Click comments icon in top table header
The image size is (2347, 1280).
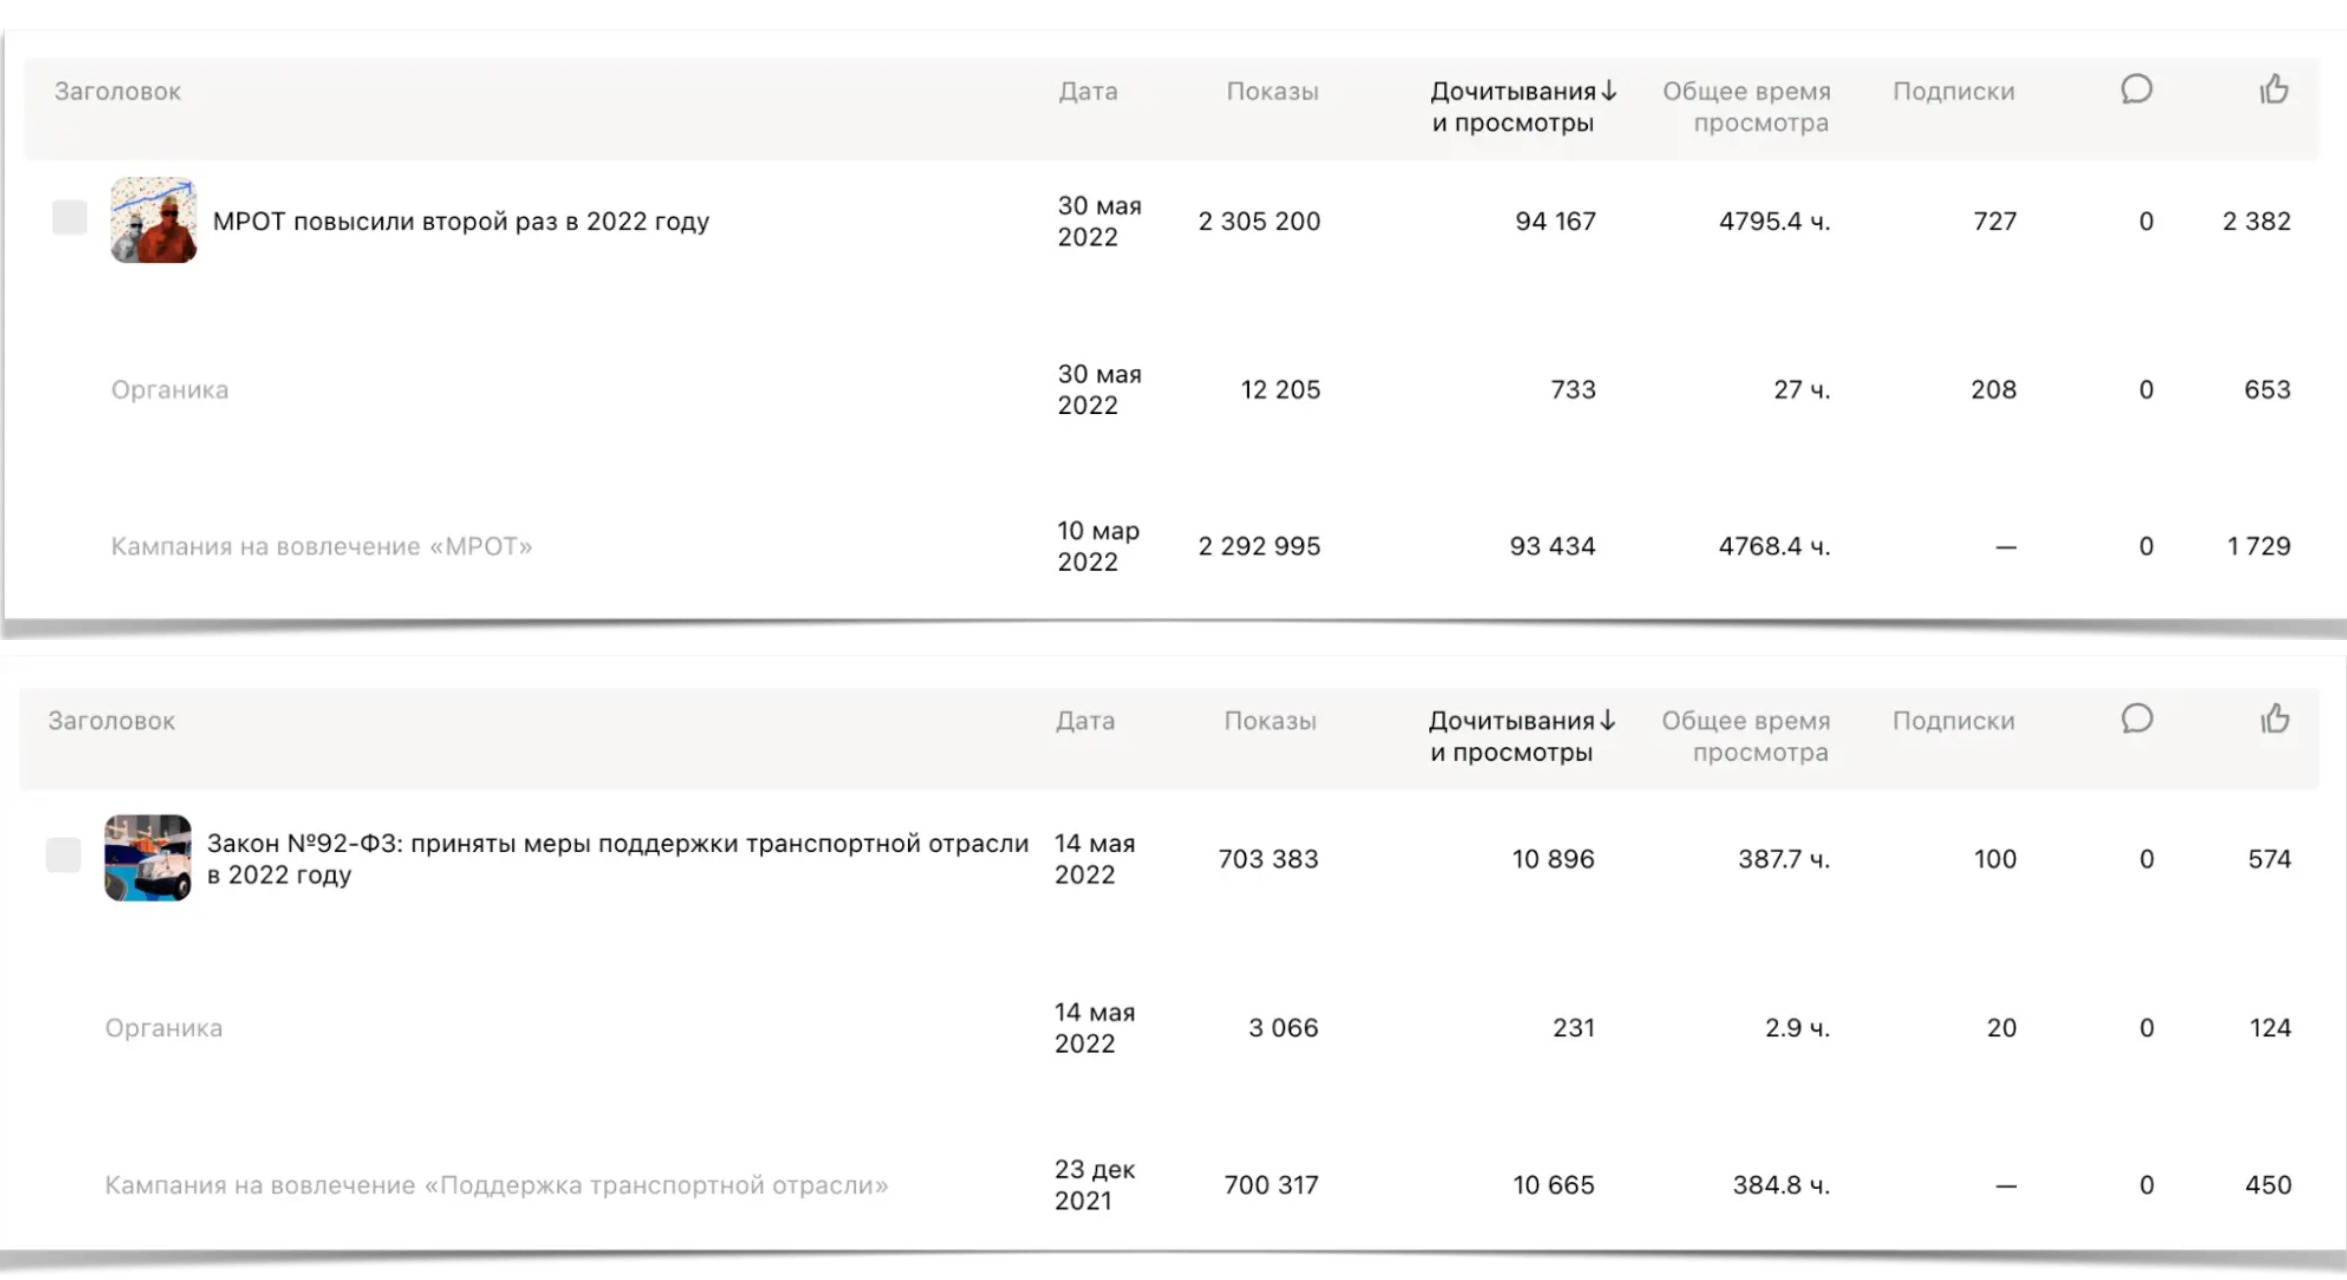tap(2136, 90)
